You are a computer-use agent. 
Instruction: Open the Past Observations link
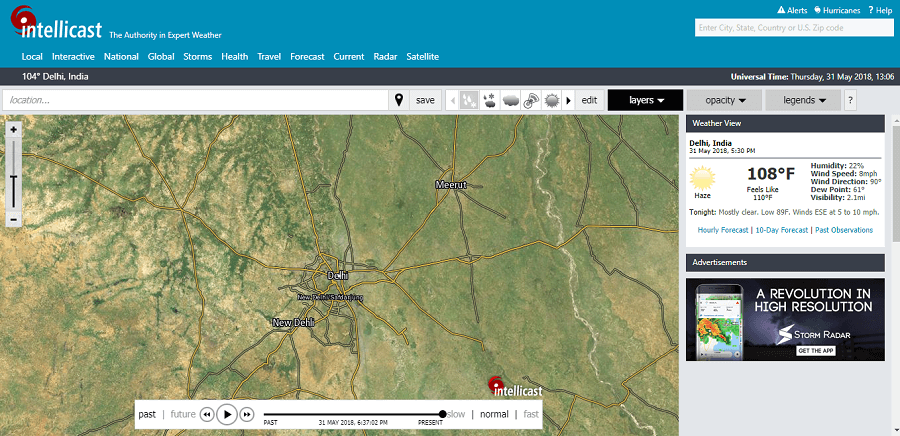click(844, 230)
